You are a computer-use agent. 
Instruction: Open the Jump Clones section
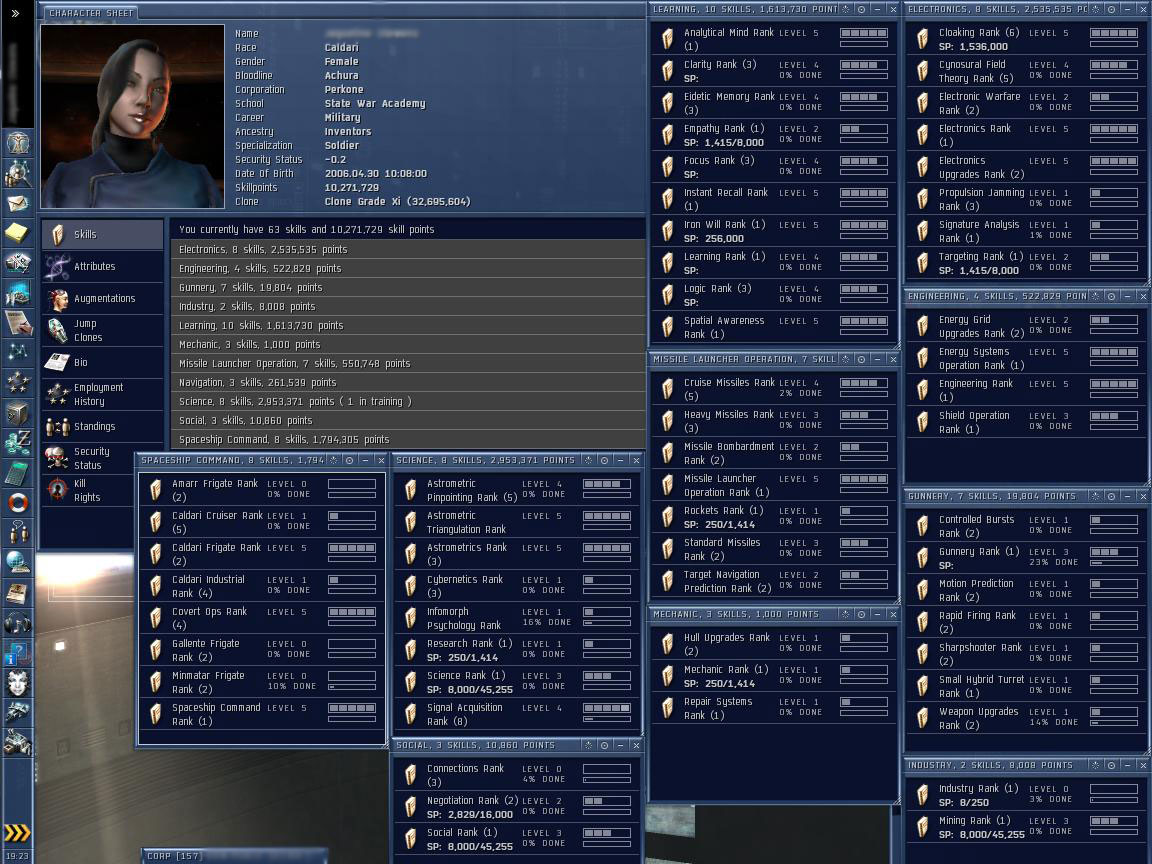102,331
